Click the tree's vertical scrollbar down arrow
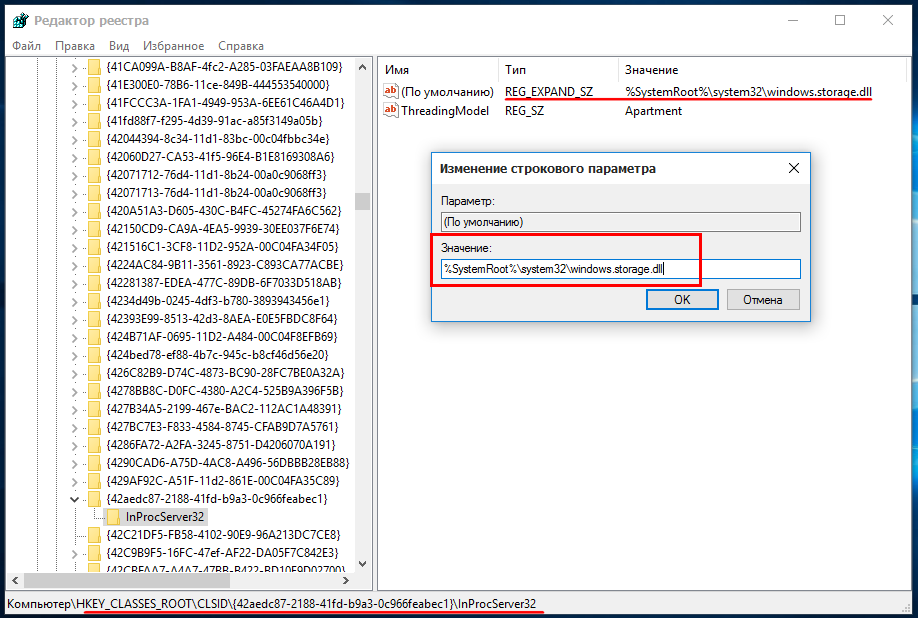 click(x=362, y=564)
